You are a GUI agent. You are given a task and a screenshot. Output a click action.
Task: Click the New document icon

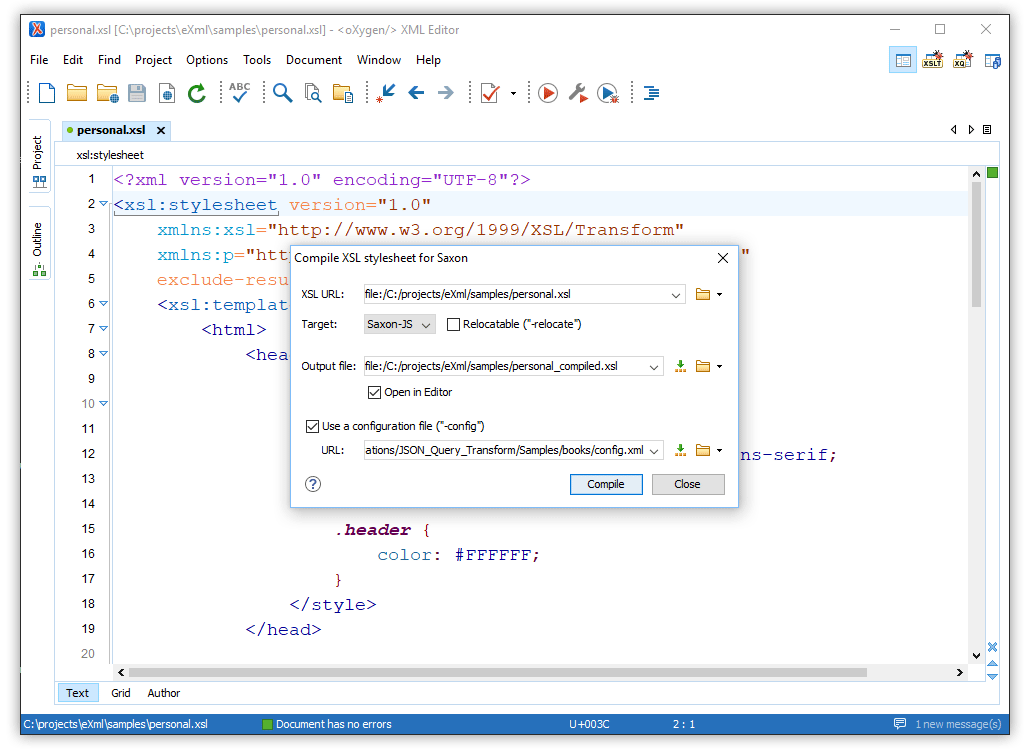[x=47, y=93]
